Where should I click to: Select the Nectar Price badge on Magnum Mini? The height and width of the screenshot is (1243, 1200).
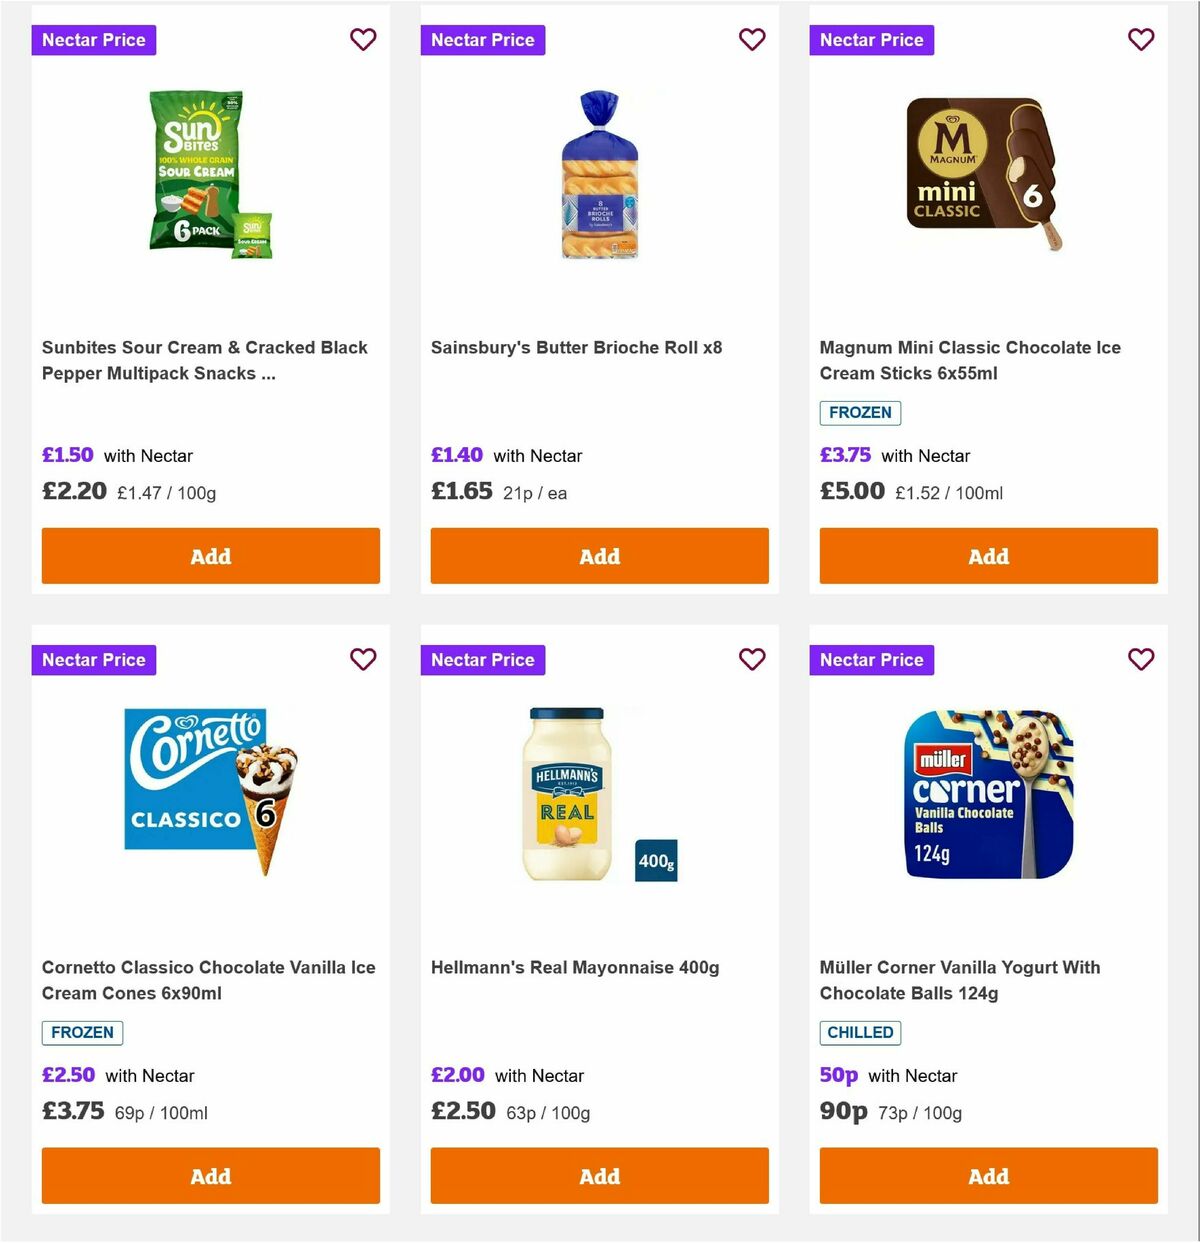tap(871, 40)
